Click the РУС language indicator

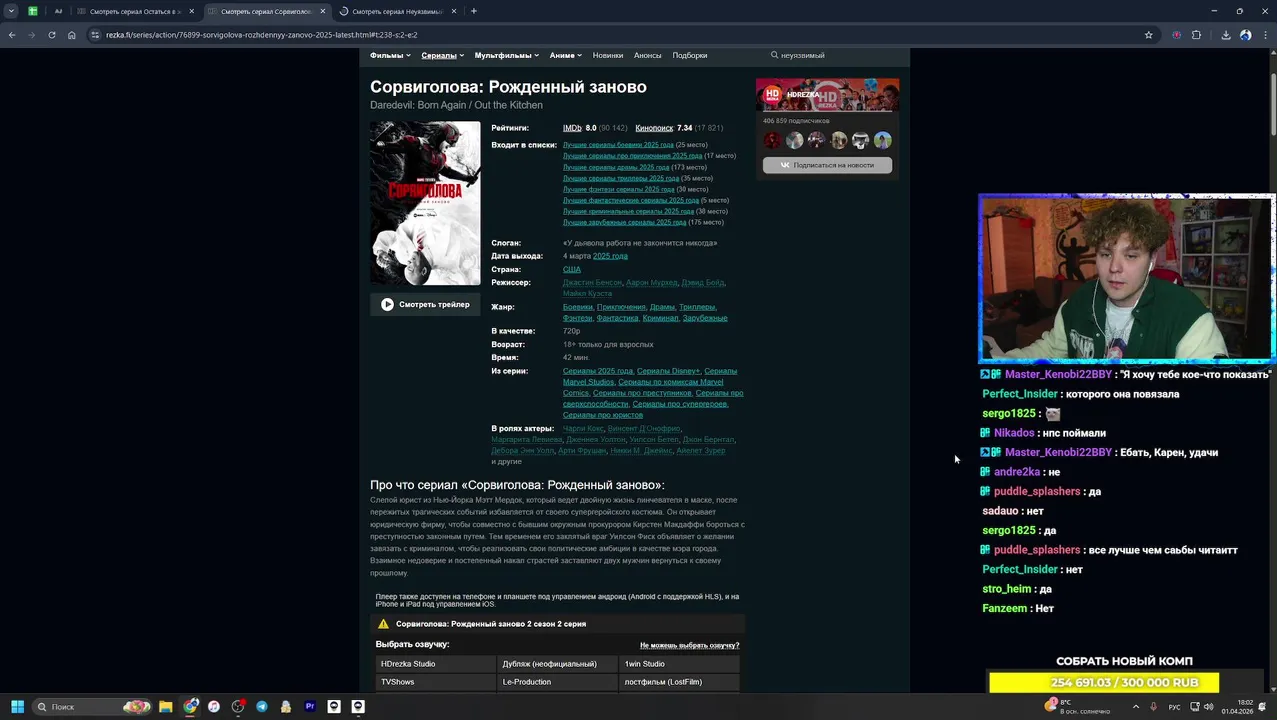click(1175, 706)
